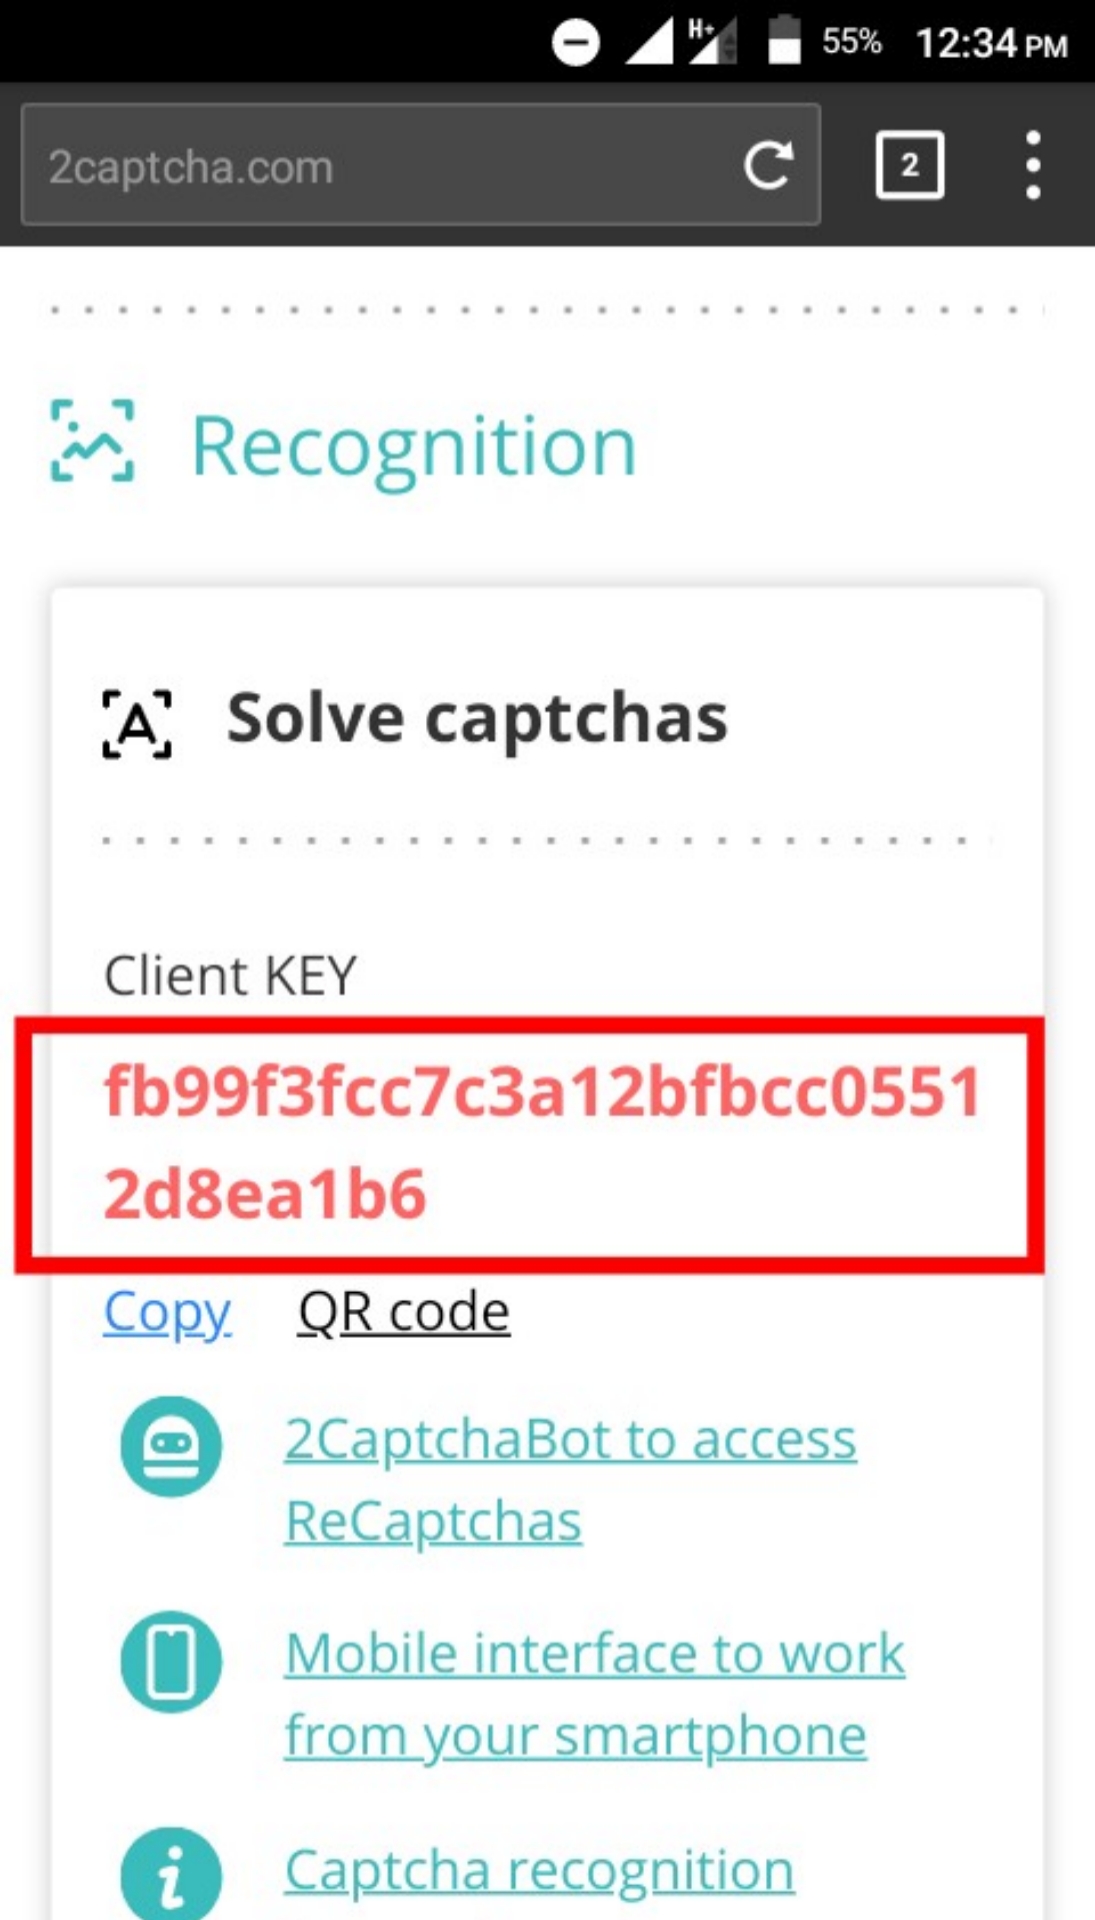Click the Copy link under the key
Screen dimensions: 1095x1920
pos(167,1312)
